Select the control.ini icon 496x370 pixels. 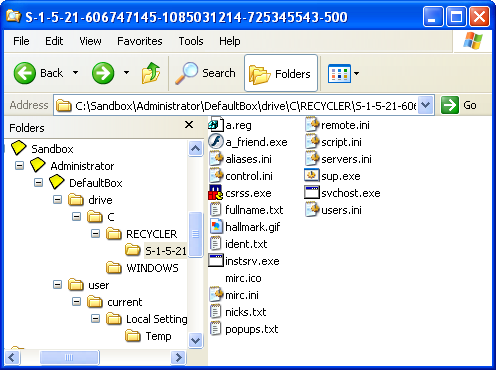click(x=215, y=176)
